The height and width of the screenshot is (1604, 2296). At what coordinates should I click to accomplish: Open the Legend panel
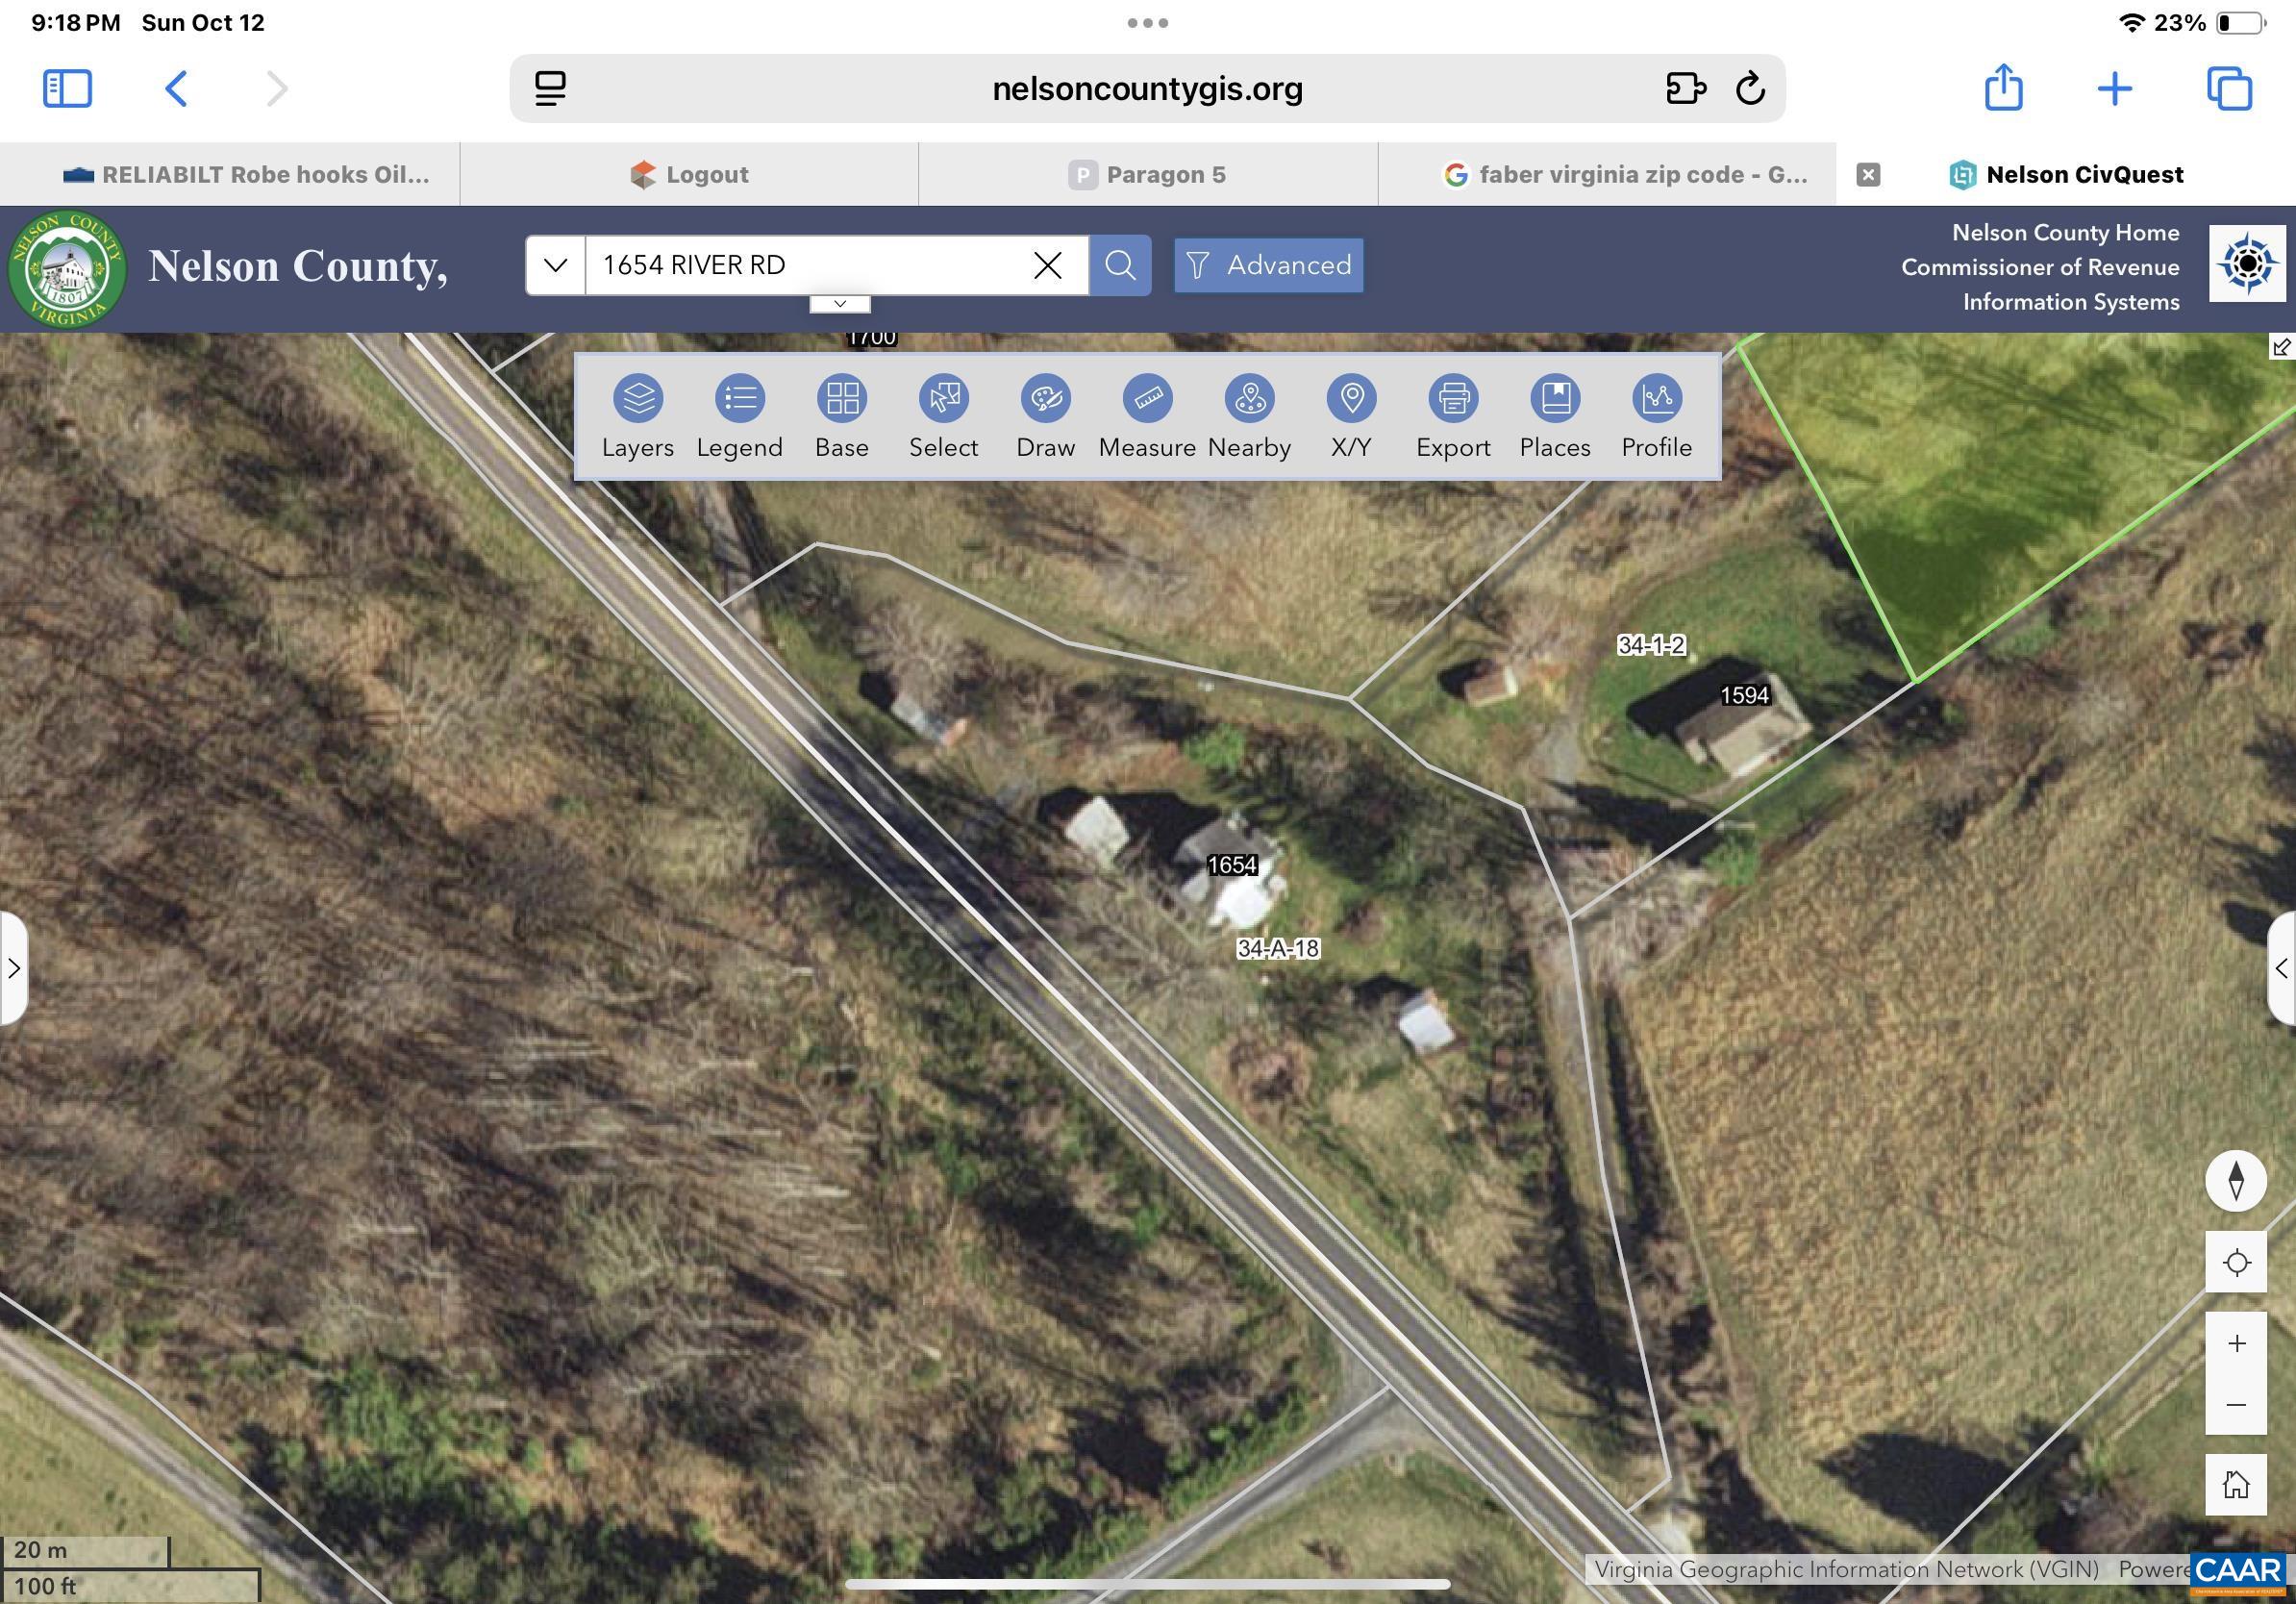pyautogui.click(x=740, y=400)
